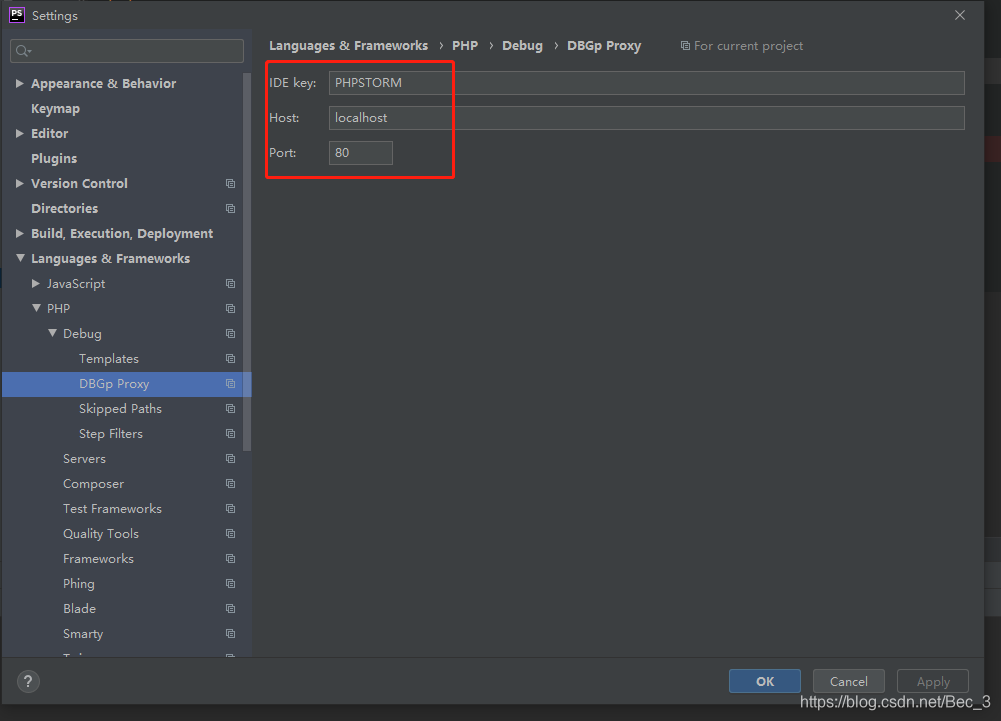Focus the settings search field

coord(127,51)
